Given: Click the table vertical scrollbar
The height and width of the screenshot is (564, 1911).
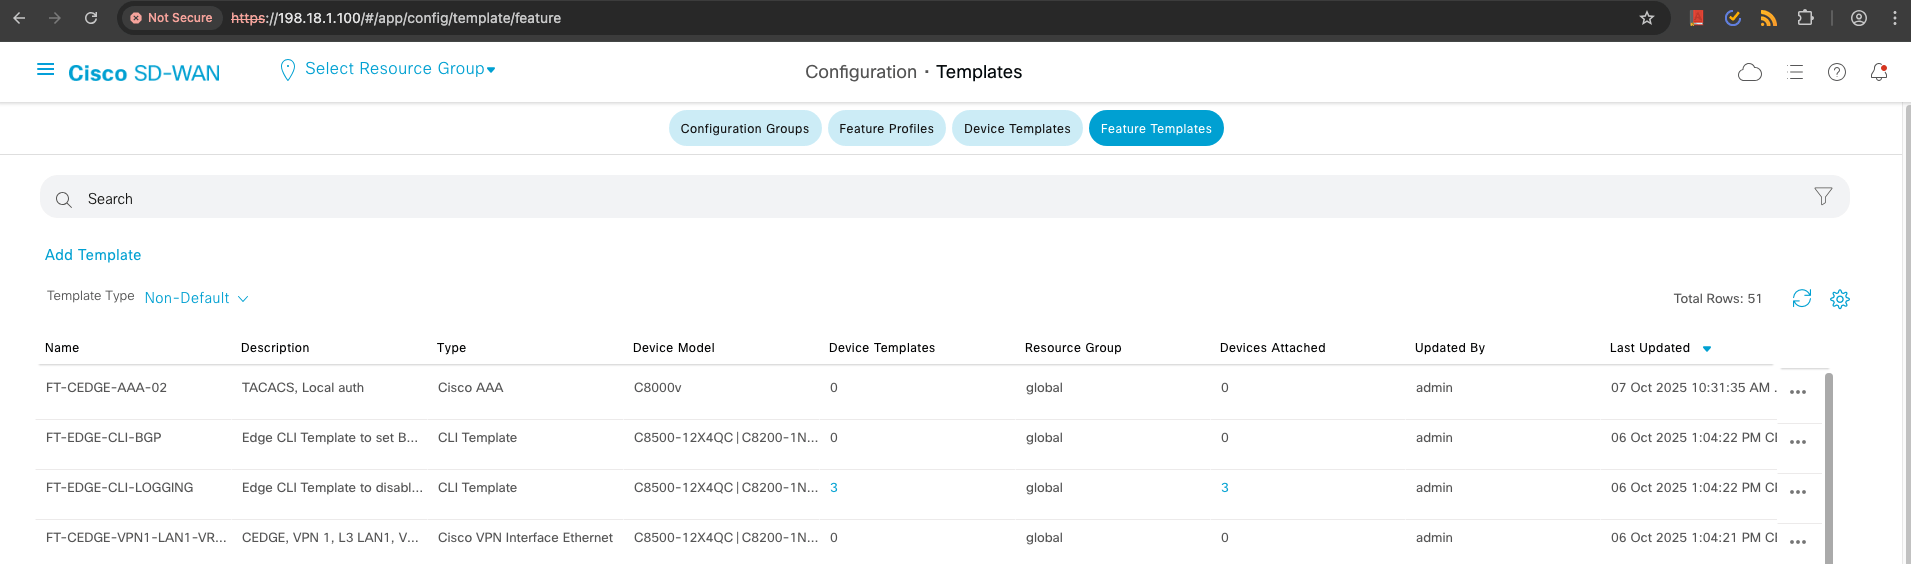Looking at the screenshot, I should (x=1829, y=468).
